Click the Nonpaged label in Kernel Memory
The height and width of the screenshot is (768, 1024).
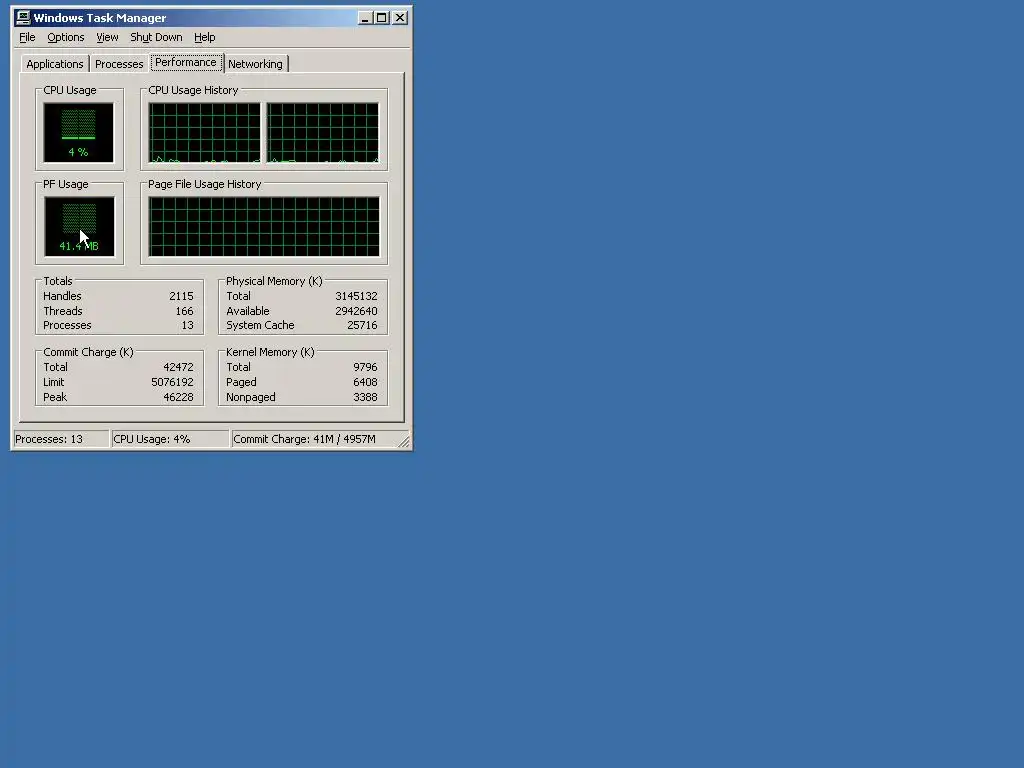click(x=251, y=397)
